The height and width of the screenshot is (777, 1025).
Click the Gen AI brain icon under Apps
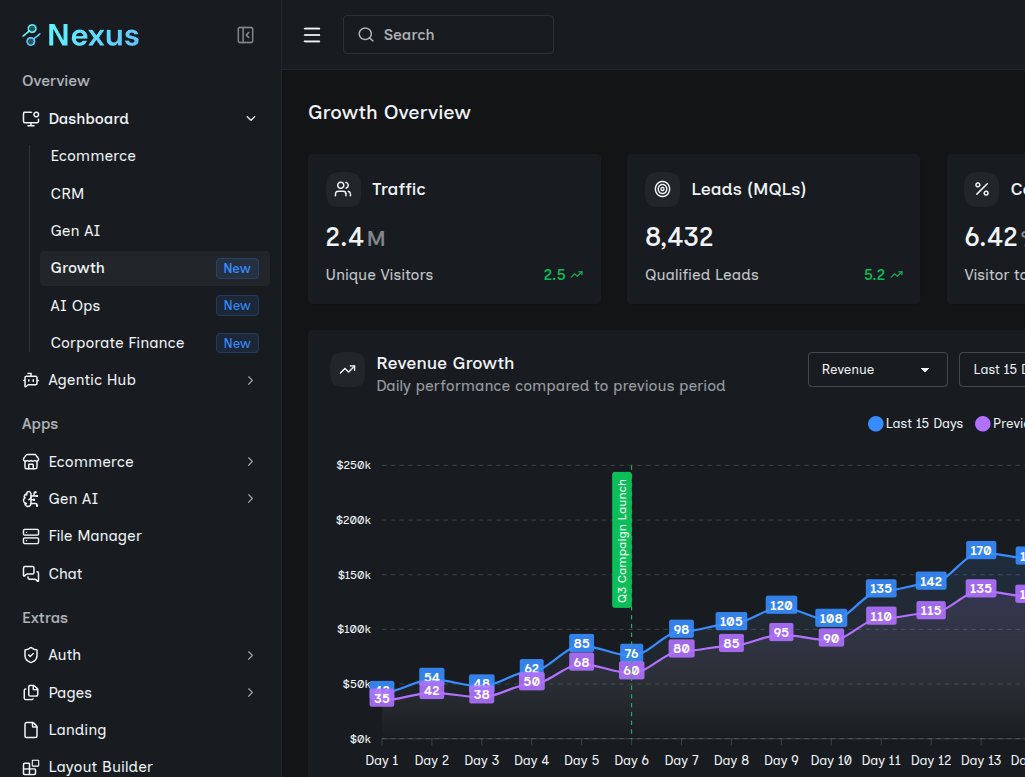click(x=31, y=499)
